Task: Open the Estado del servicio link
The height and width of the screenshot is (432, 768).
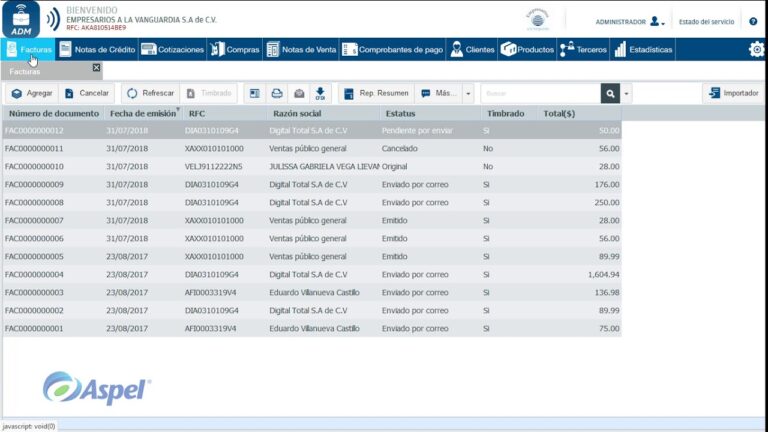Action: (x=706, y=22)
